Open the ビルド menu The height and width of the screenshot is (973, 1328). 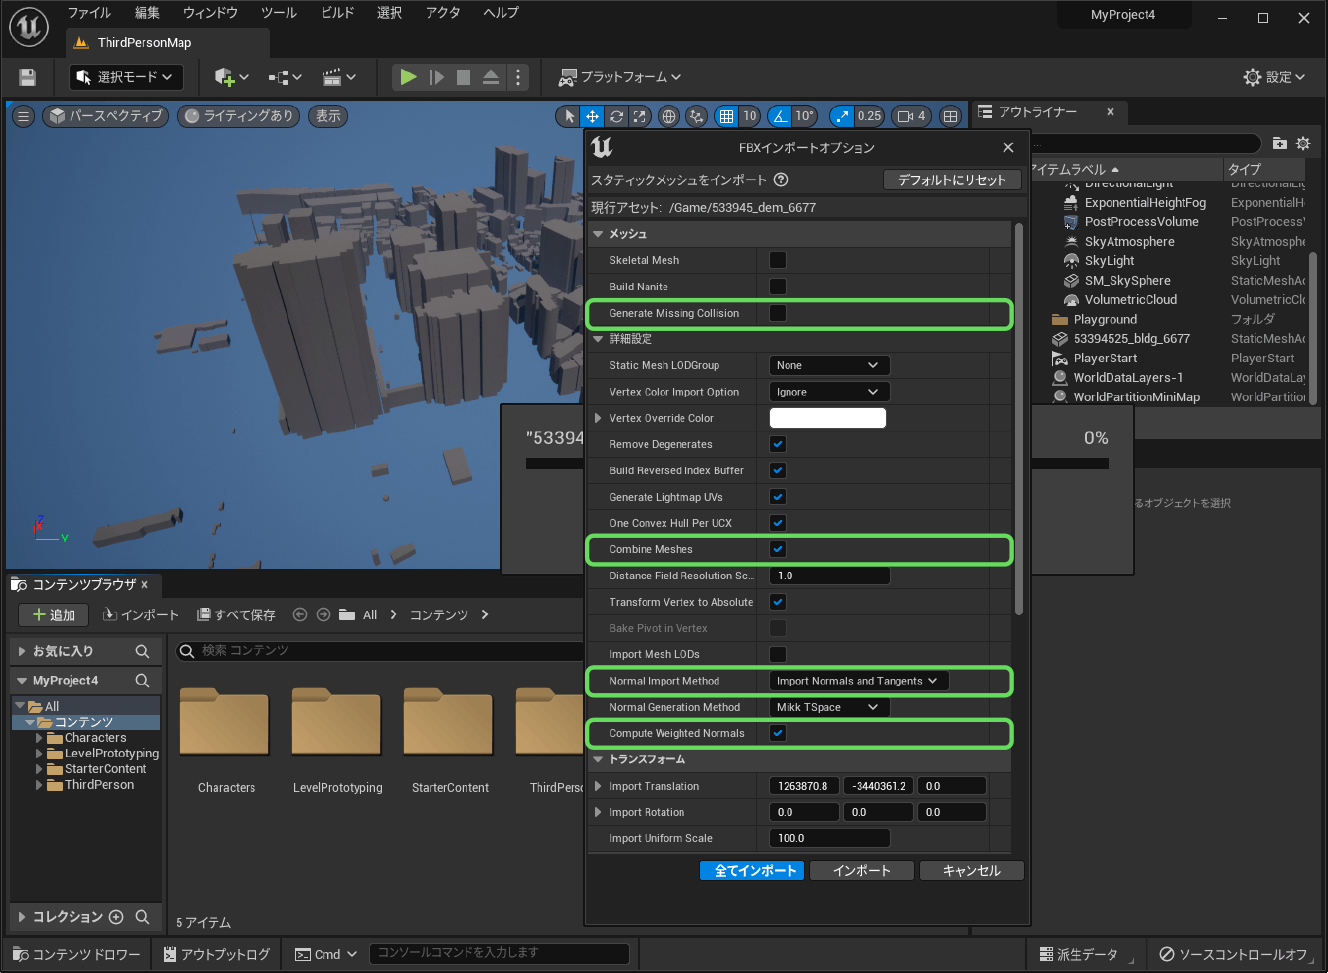pos(338,13)
